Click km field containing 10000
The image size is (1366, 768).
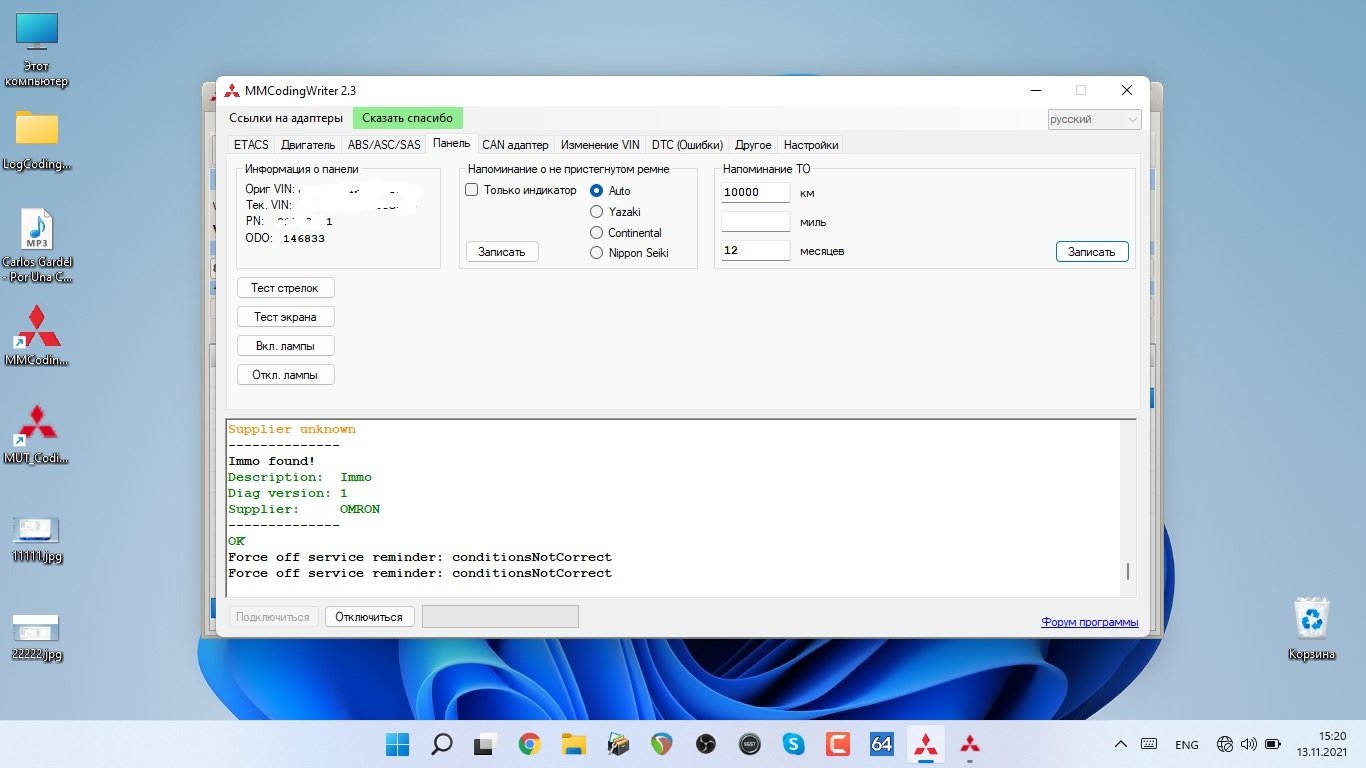756,192
